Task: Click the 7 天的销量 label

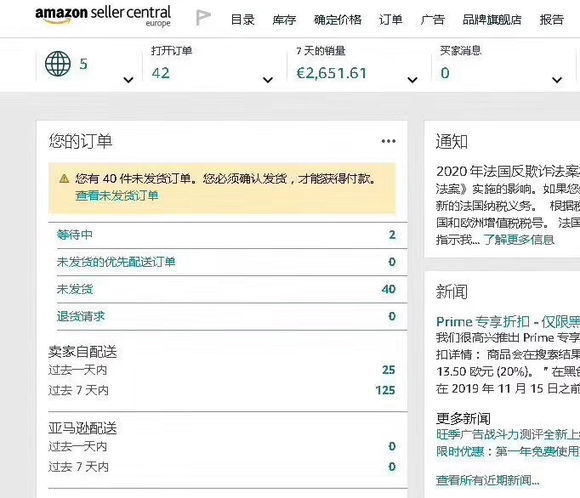Action: click(x=321, y=50)
